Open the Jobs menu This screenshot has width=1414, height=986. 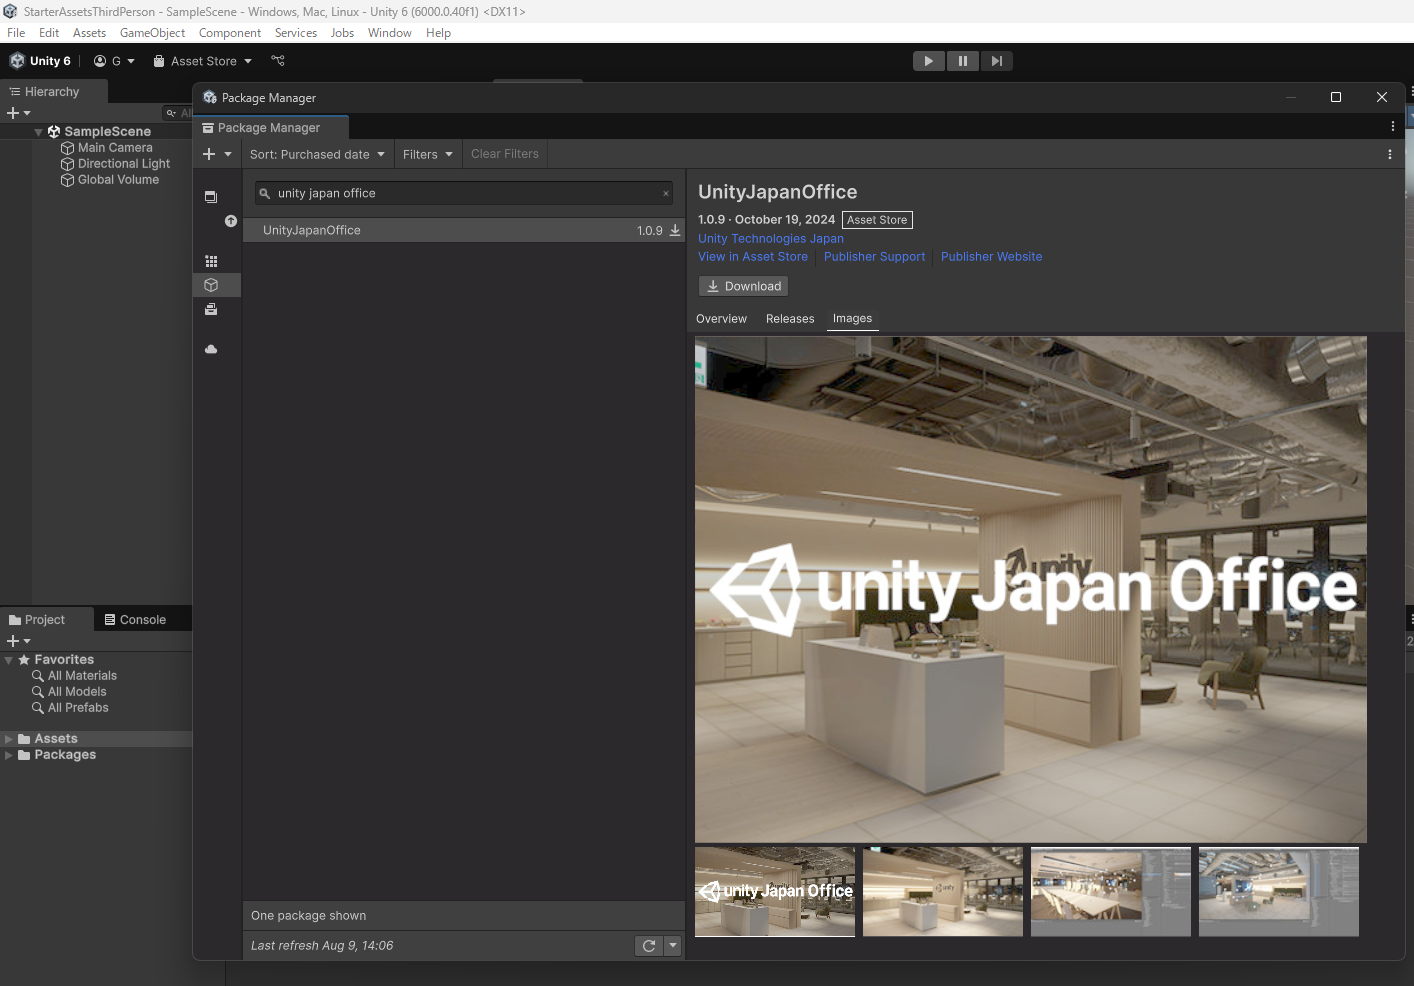[x=342, y=33]
